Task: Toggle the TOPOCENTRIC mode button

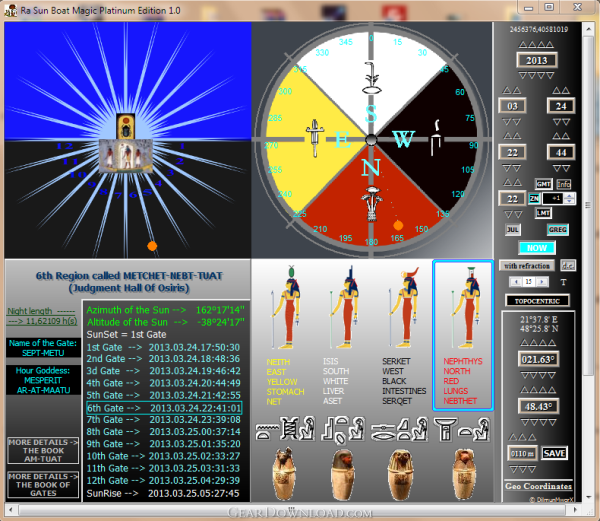Action: pos(537,301)
